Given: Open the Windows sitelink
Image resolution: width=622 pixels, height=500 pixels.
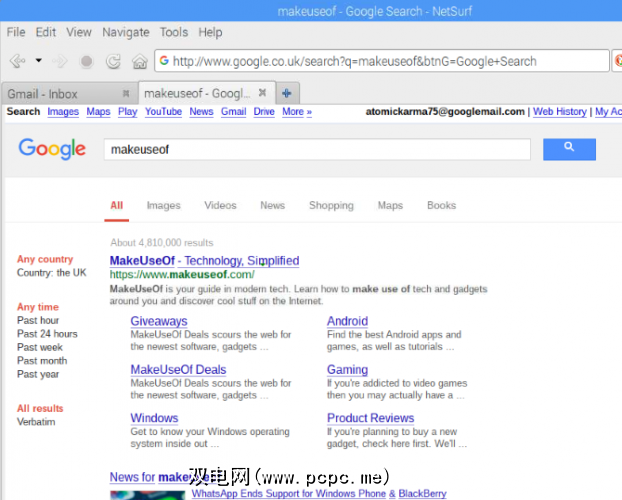Looking at the screenshot, I should tap(154, 418).
